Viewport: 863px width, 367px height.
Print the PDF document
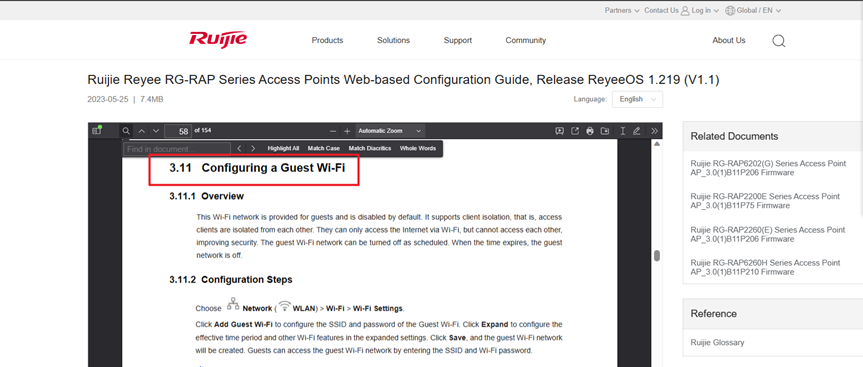tap(590, 131)
